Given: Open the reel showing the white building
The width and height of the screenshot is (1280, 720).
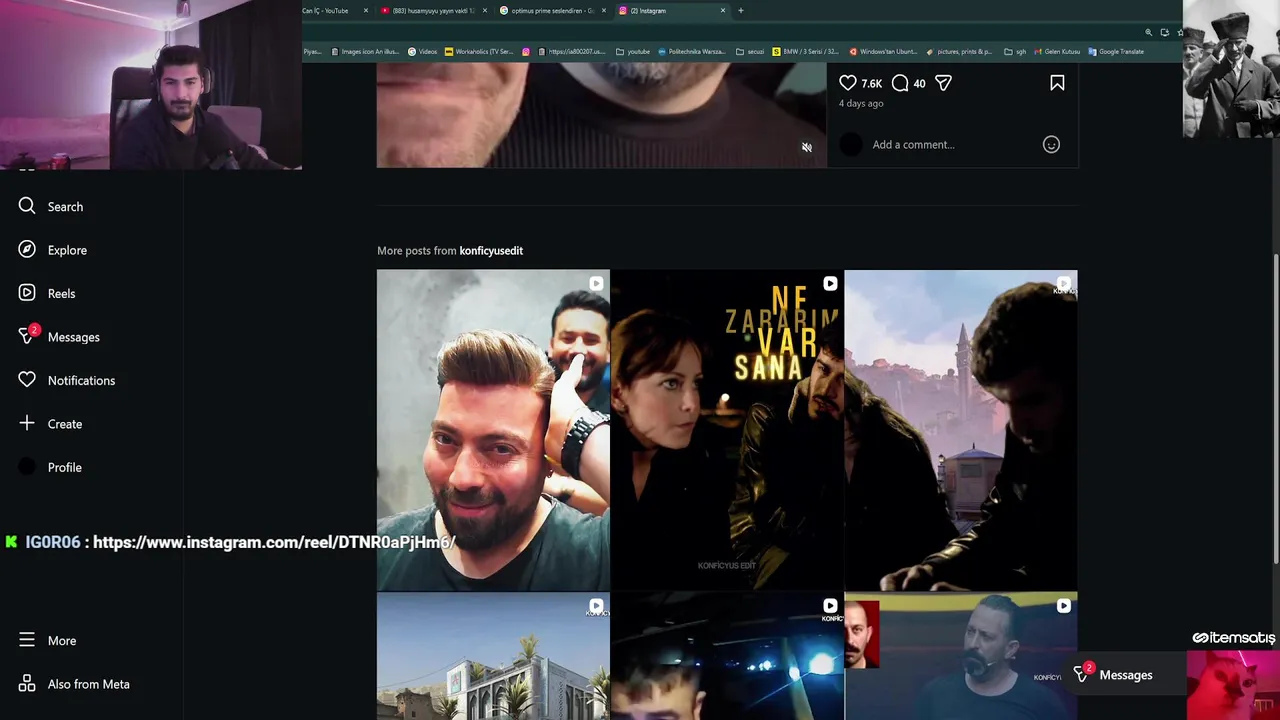Looking at the screenshot, I should tap(493, 657).
